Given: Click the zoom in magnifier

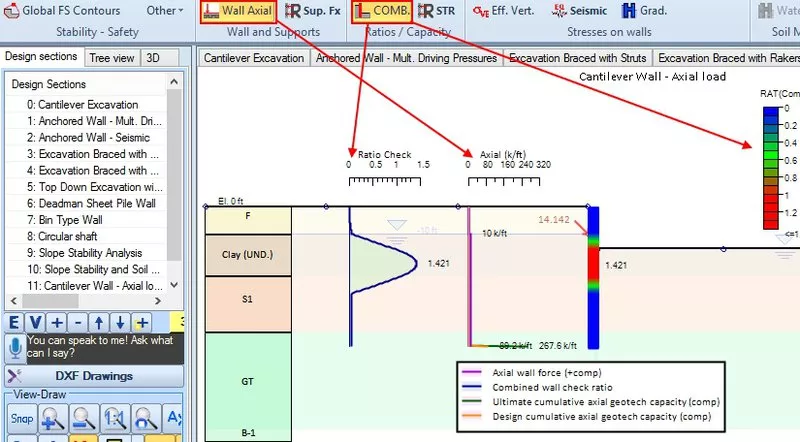Looking at the screenshot, I should (53, 419).
